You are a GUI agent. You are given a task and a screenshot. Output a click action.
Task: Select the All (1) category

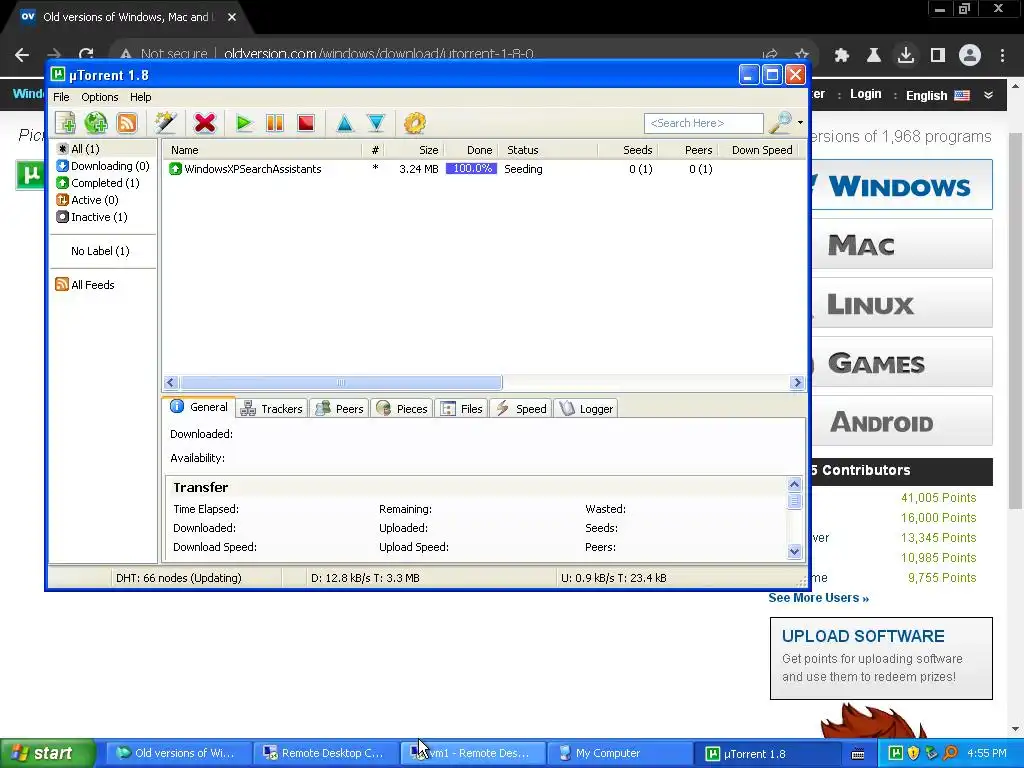tap(78, 149)
